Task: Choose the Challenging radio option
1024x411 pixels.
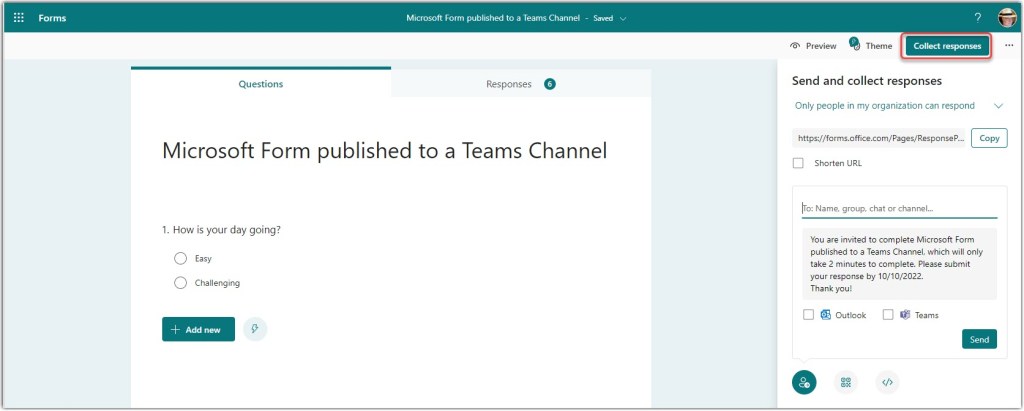Action: pos(181,283)
